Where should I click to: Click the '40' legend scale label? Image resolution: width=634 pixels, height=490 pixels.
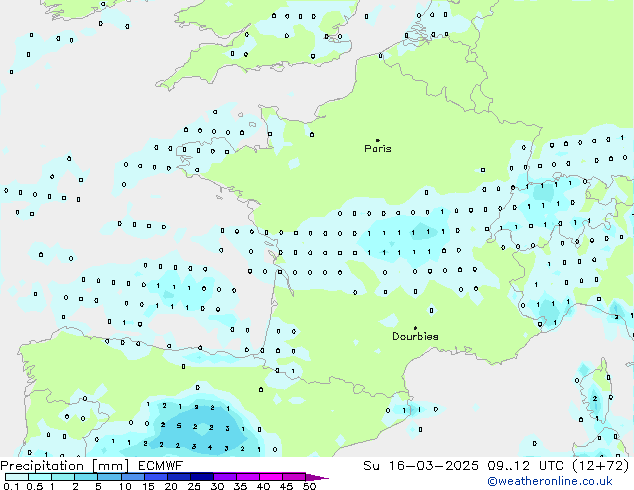tap(263, 486)
